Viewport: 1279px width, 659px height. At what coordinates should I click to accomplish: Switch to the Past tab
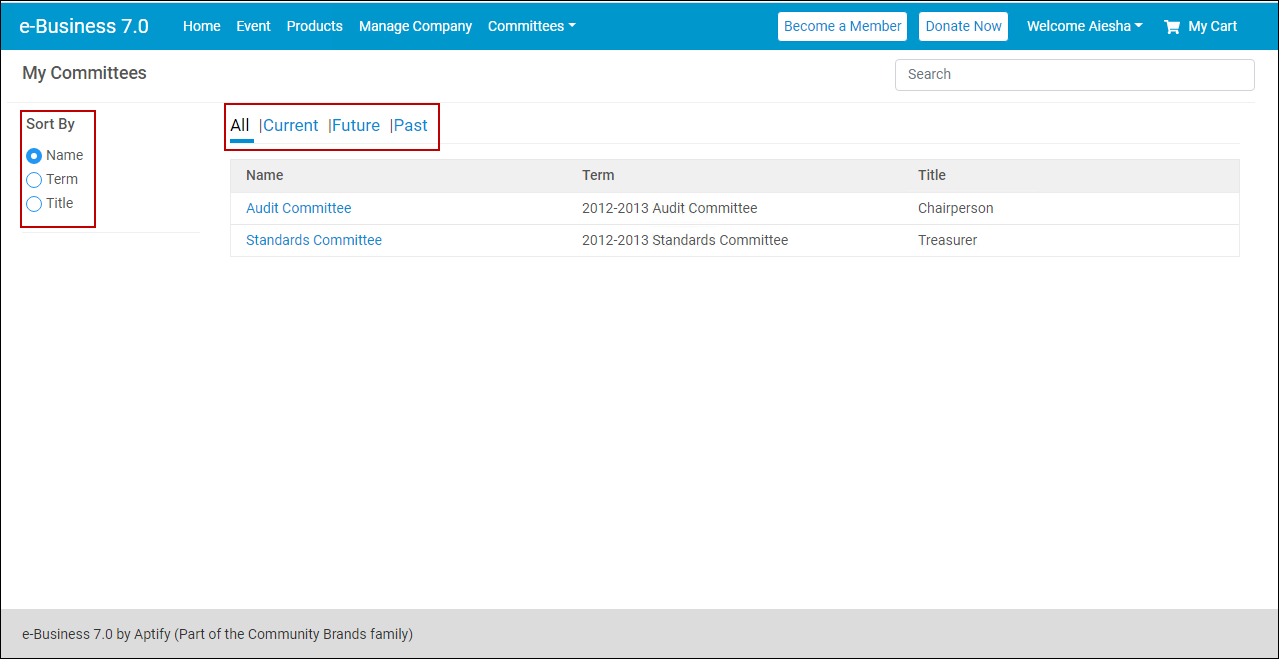coord(411,125)
